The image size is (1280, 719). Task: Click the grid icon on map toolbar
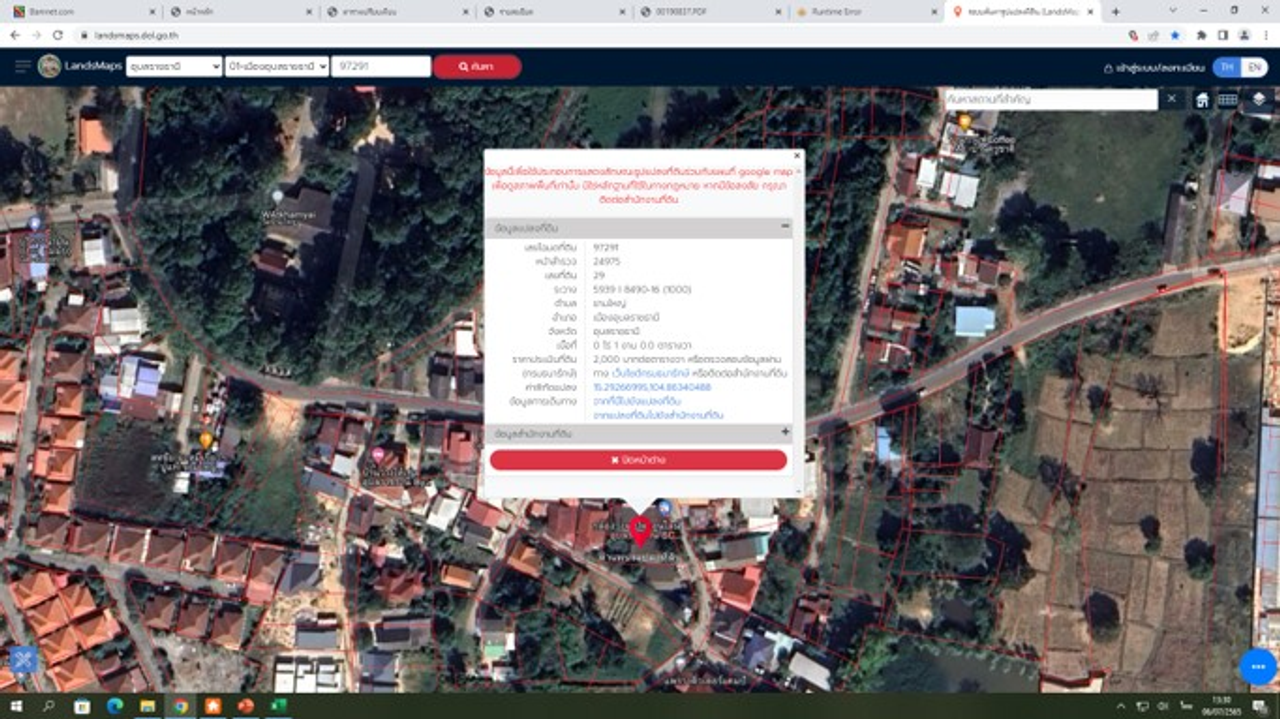(x=1227, y=100)
